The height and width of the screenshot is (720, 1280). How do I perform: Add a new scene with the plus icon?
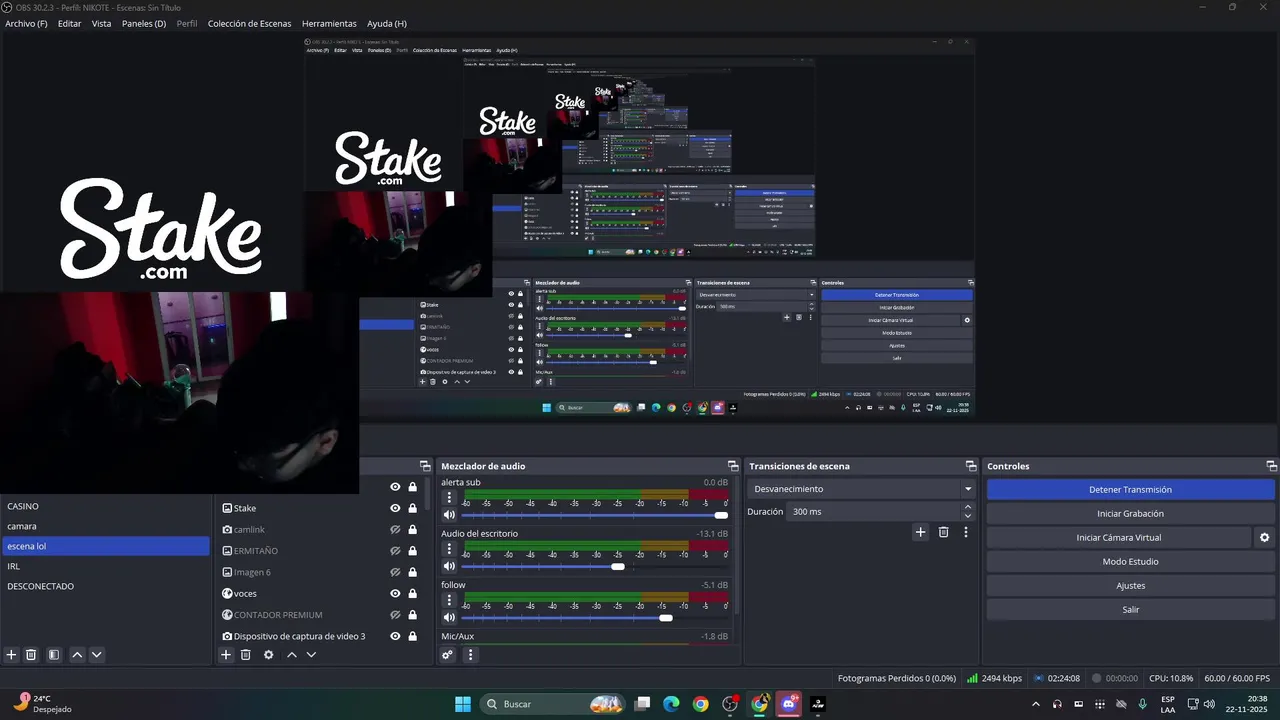(x=12, y=655)
